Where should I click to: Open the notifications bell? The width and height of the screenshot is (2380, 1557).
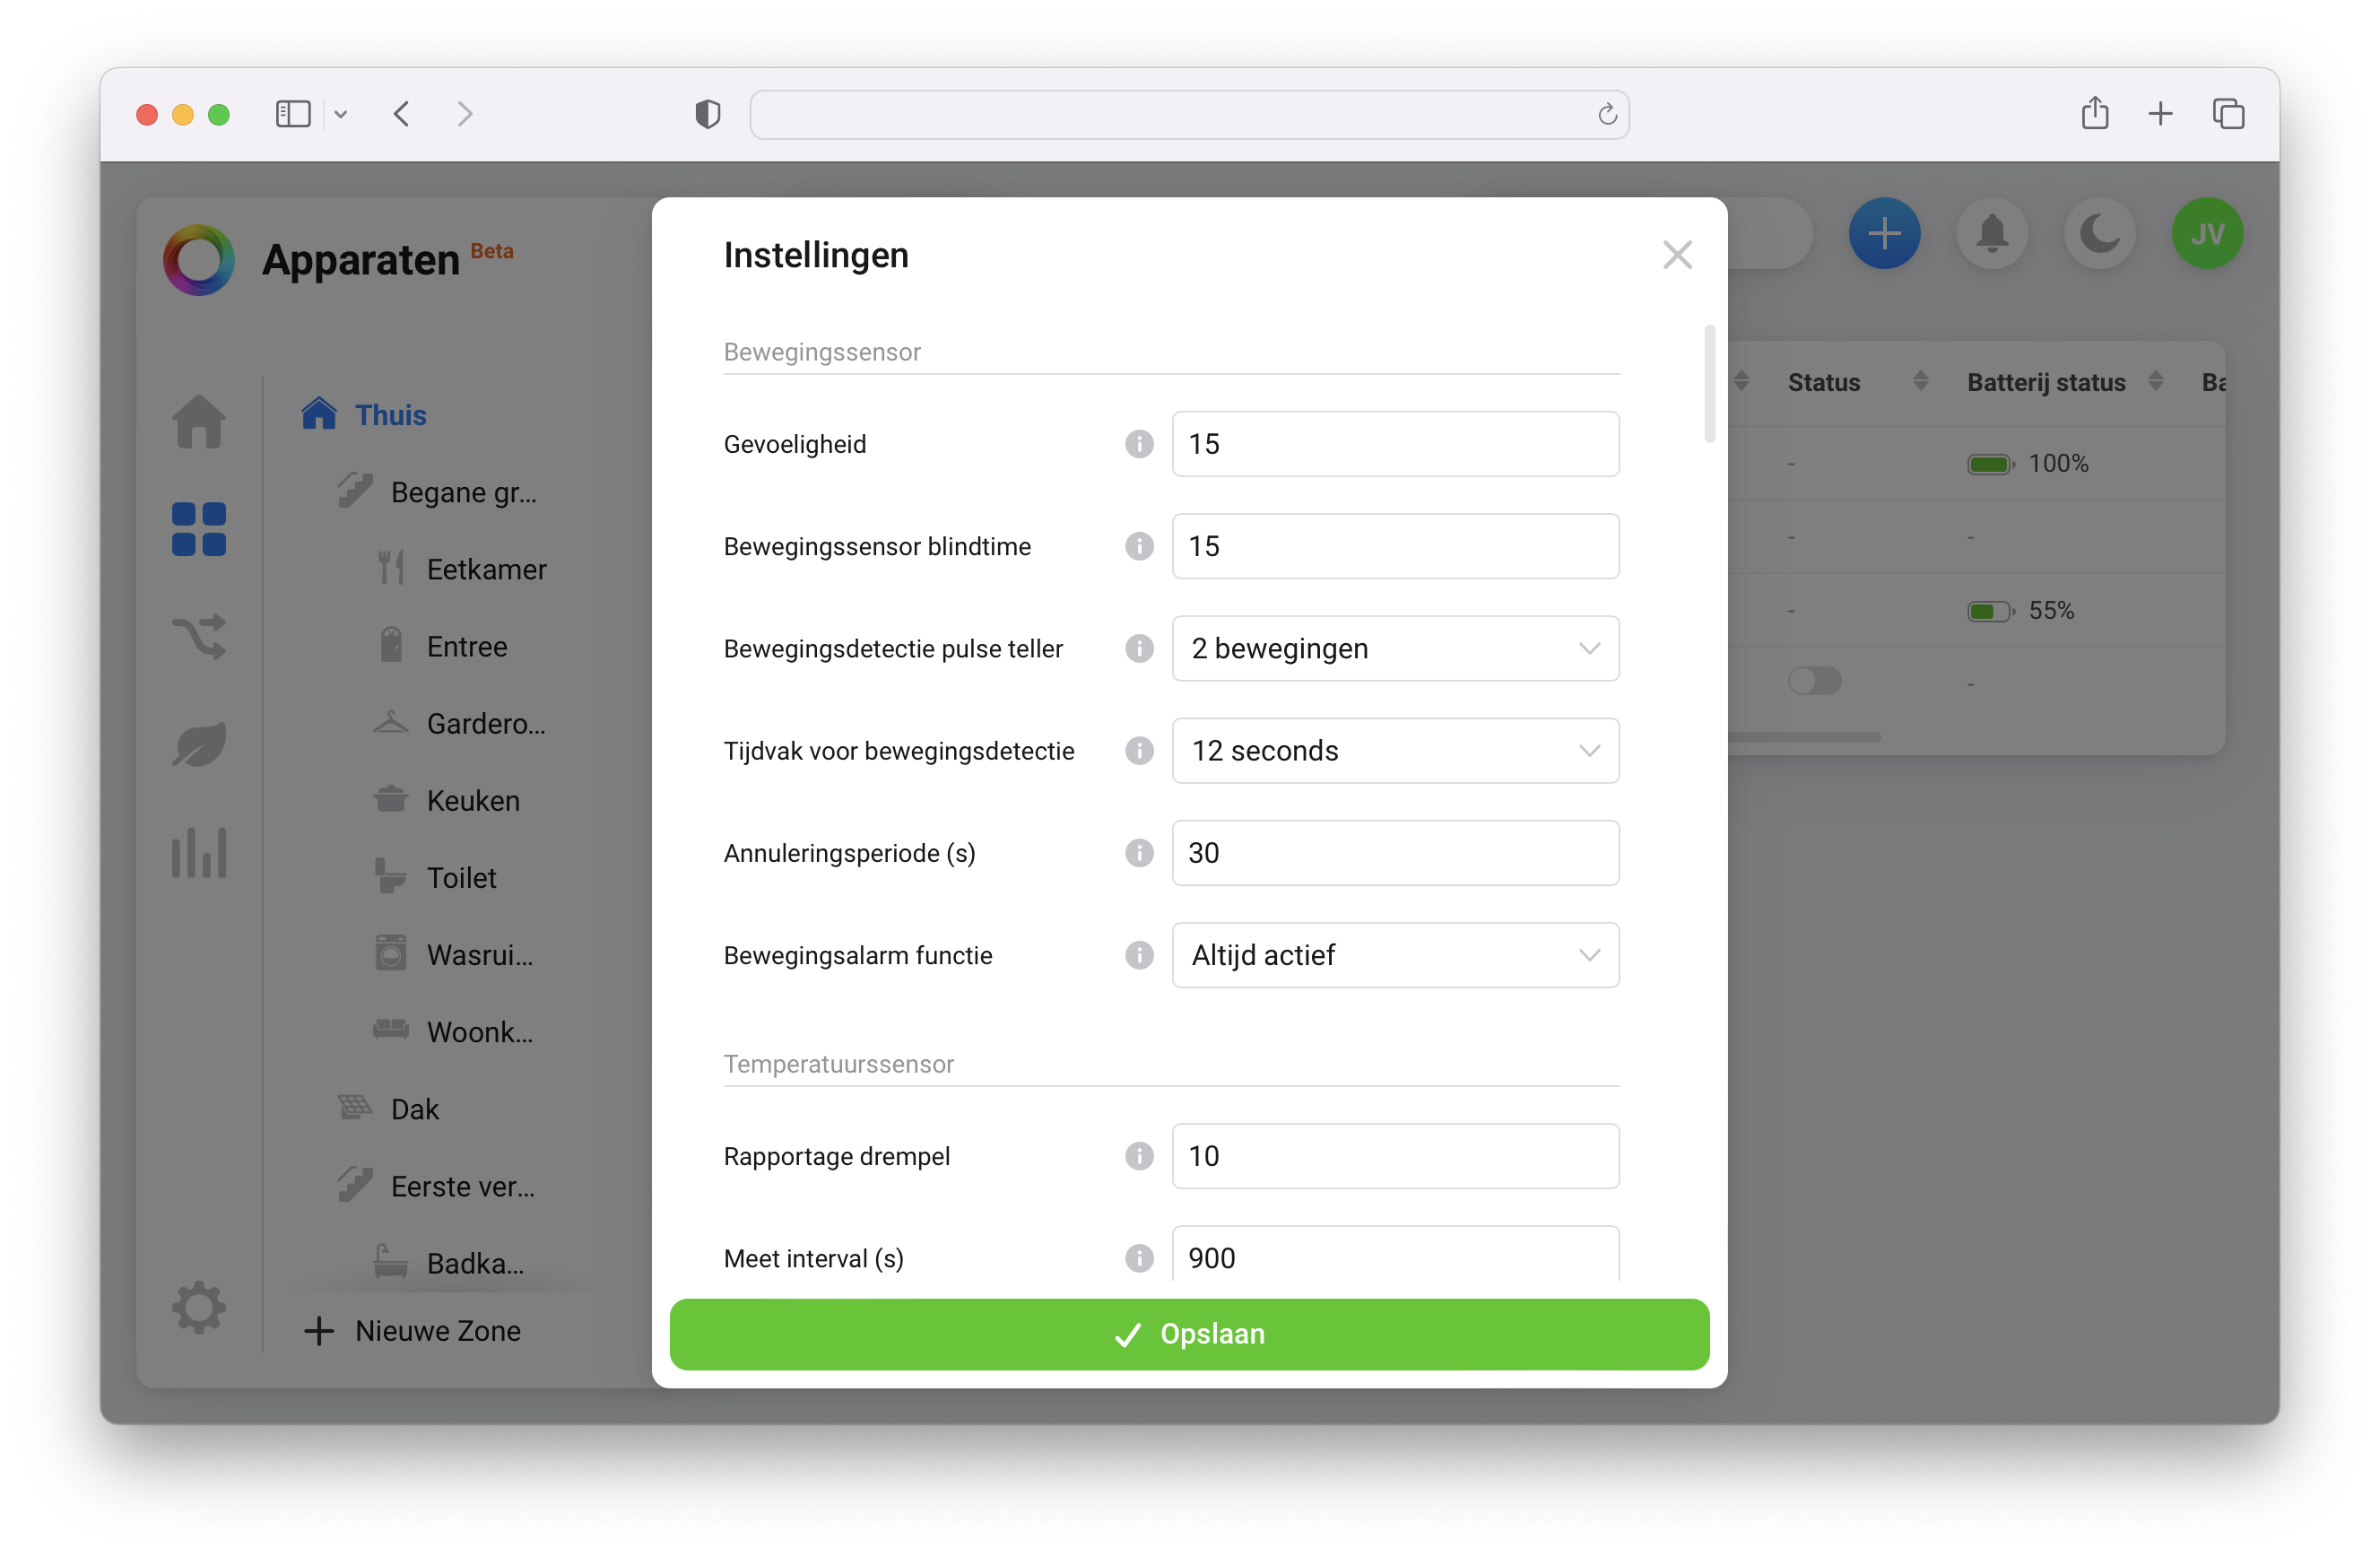[x=1992, y=233]
